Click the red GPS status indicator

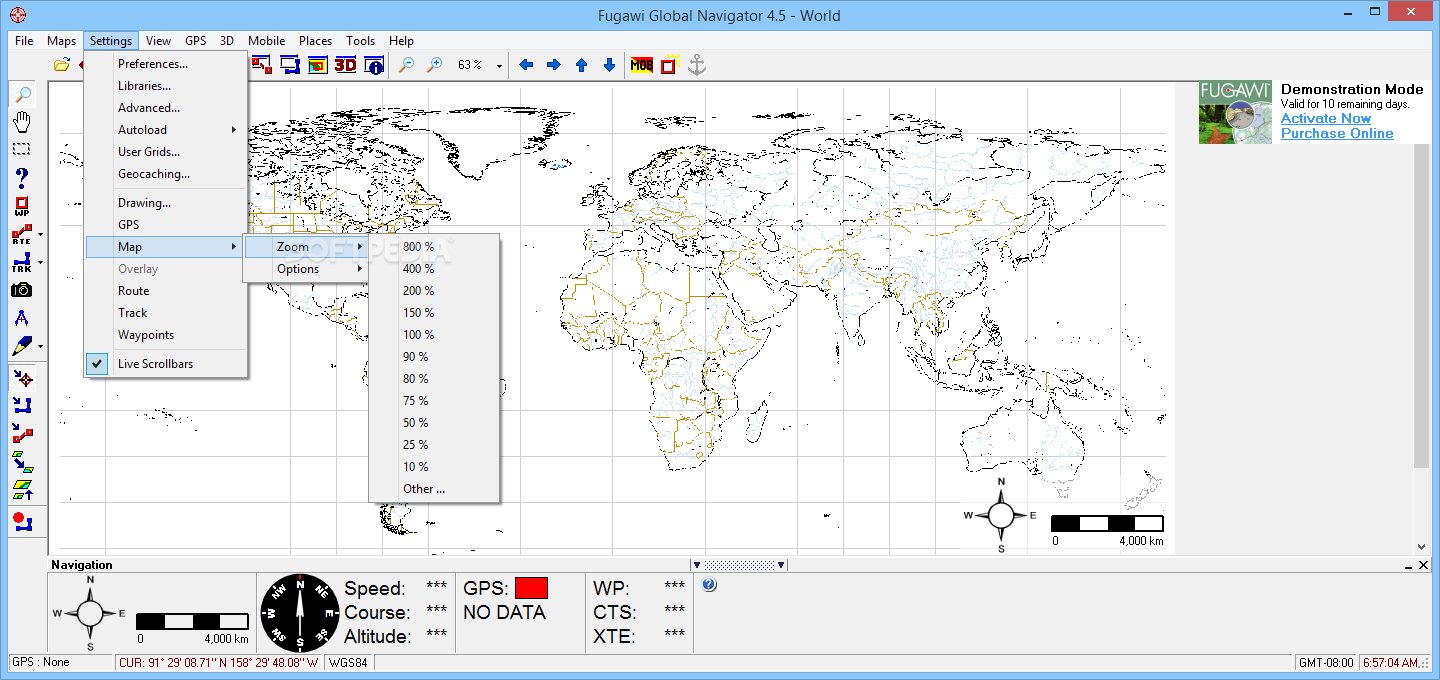click(x=531, y=588)
